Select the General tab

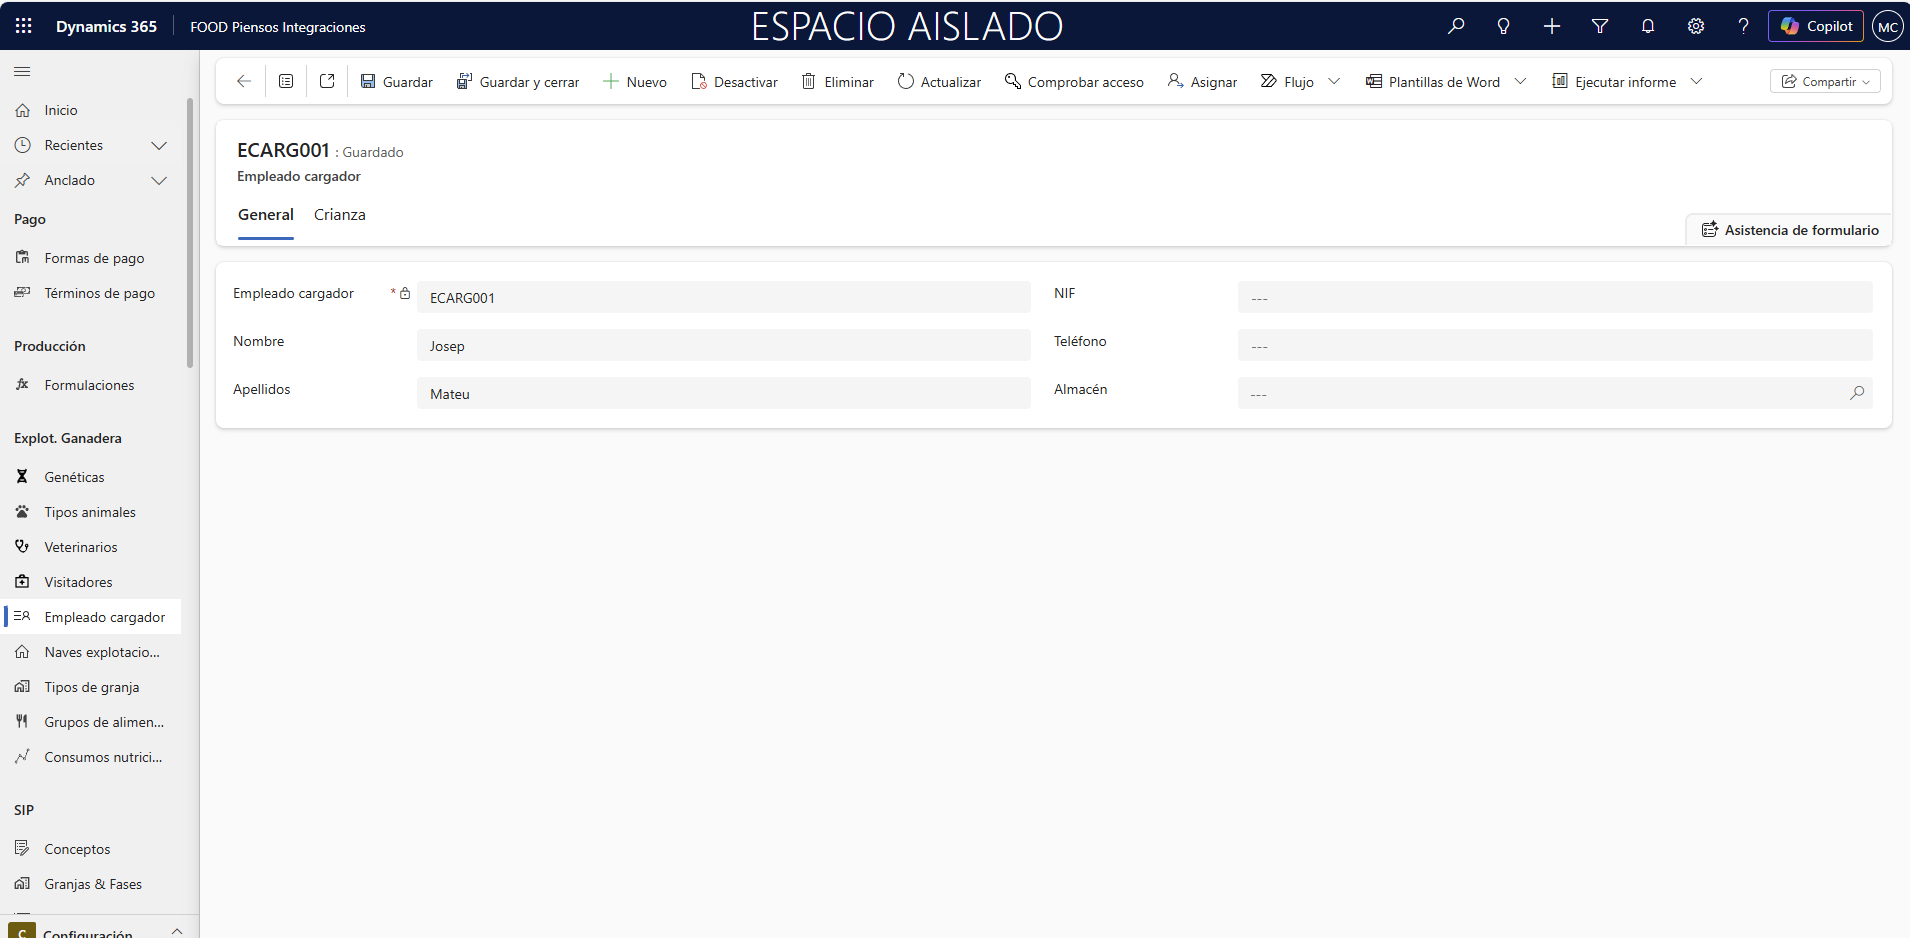pyautogui.click(x=265, y=214)
